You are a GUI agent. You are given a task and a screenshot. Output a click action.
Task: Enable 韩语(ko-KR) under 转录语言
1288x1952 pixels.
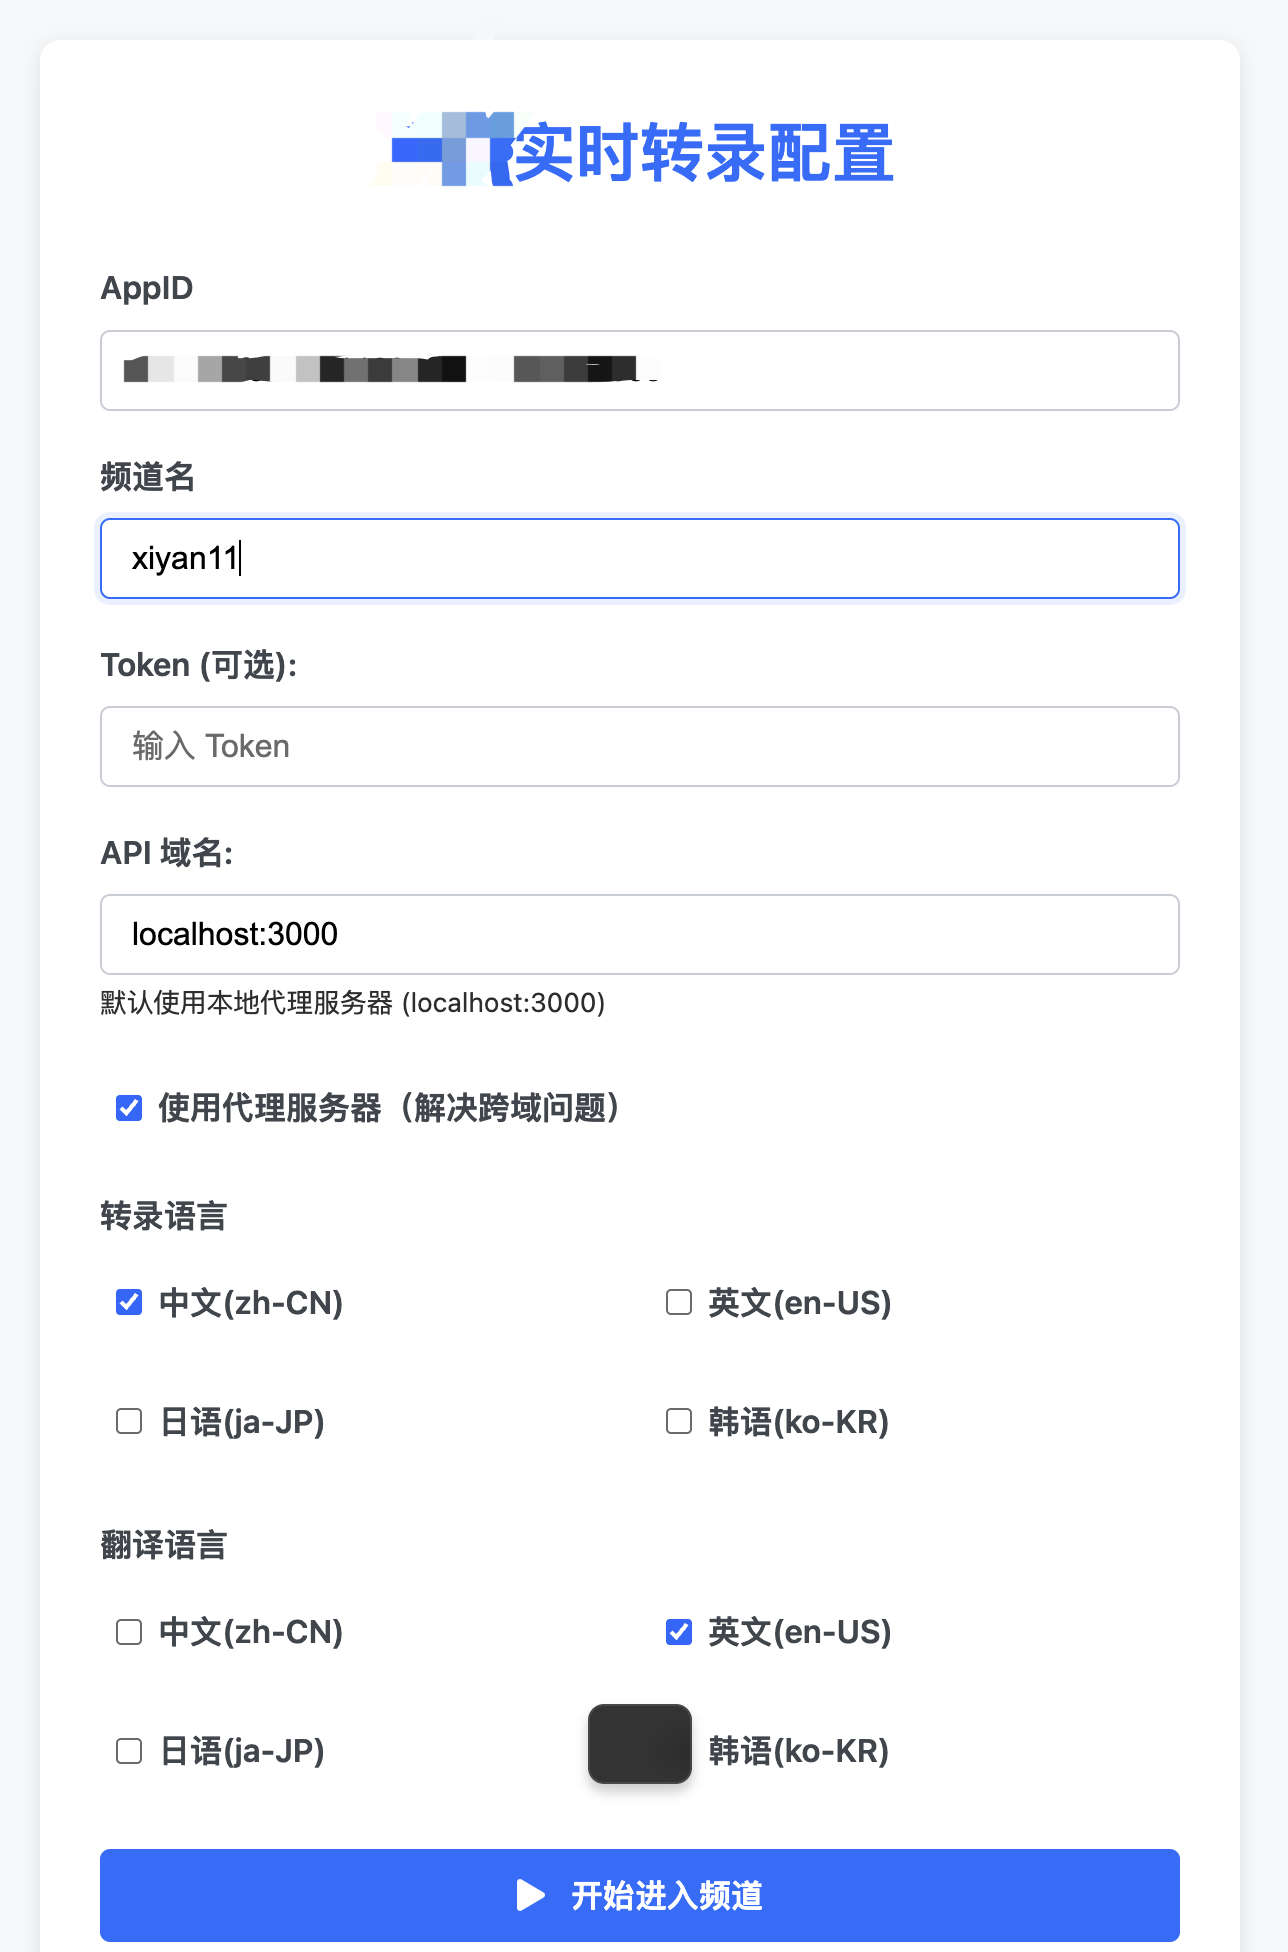click(x=678, y=1421)
